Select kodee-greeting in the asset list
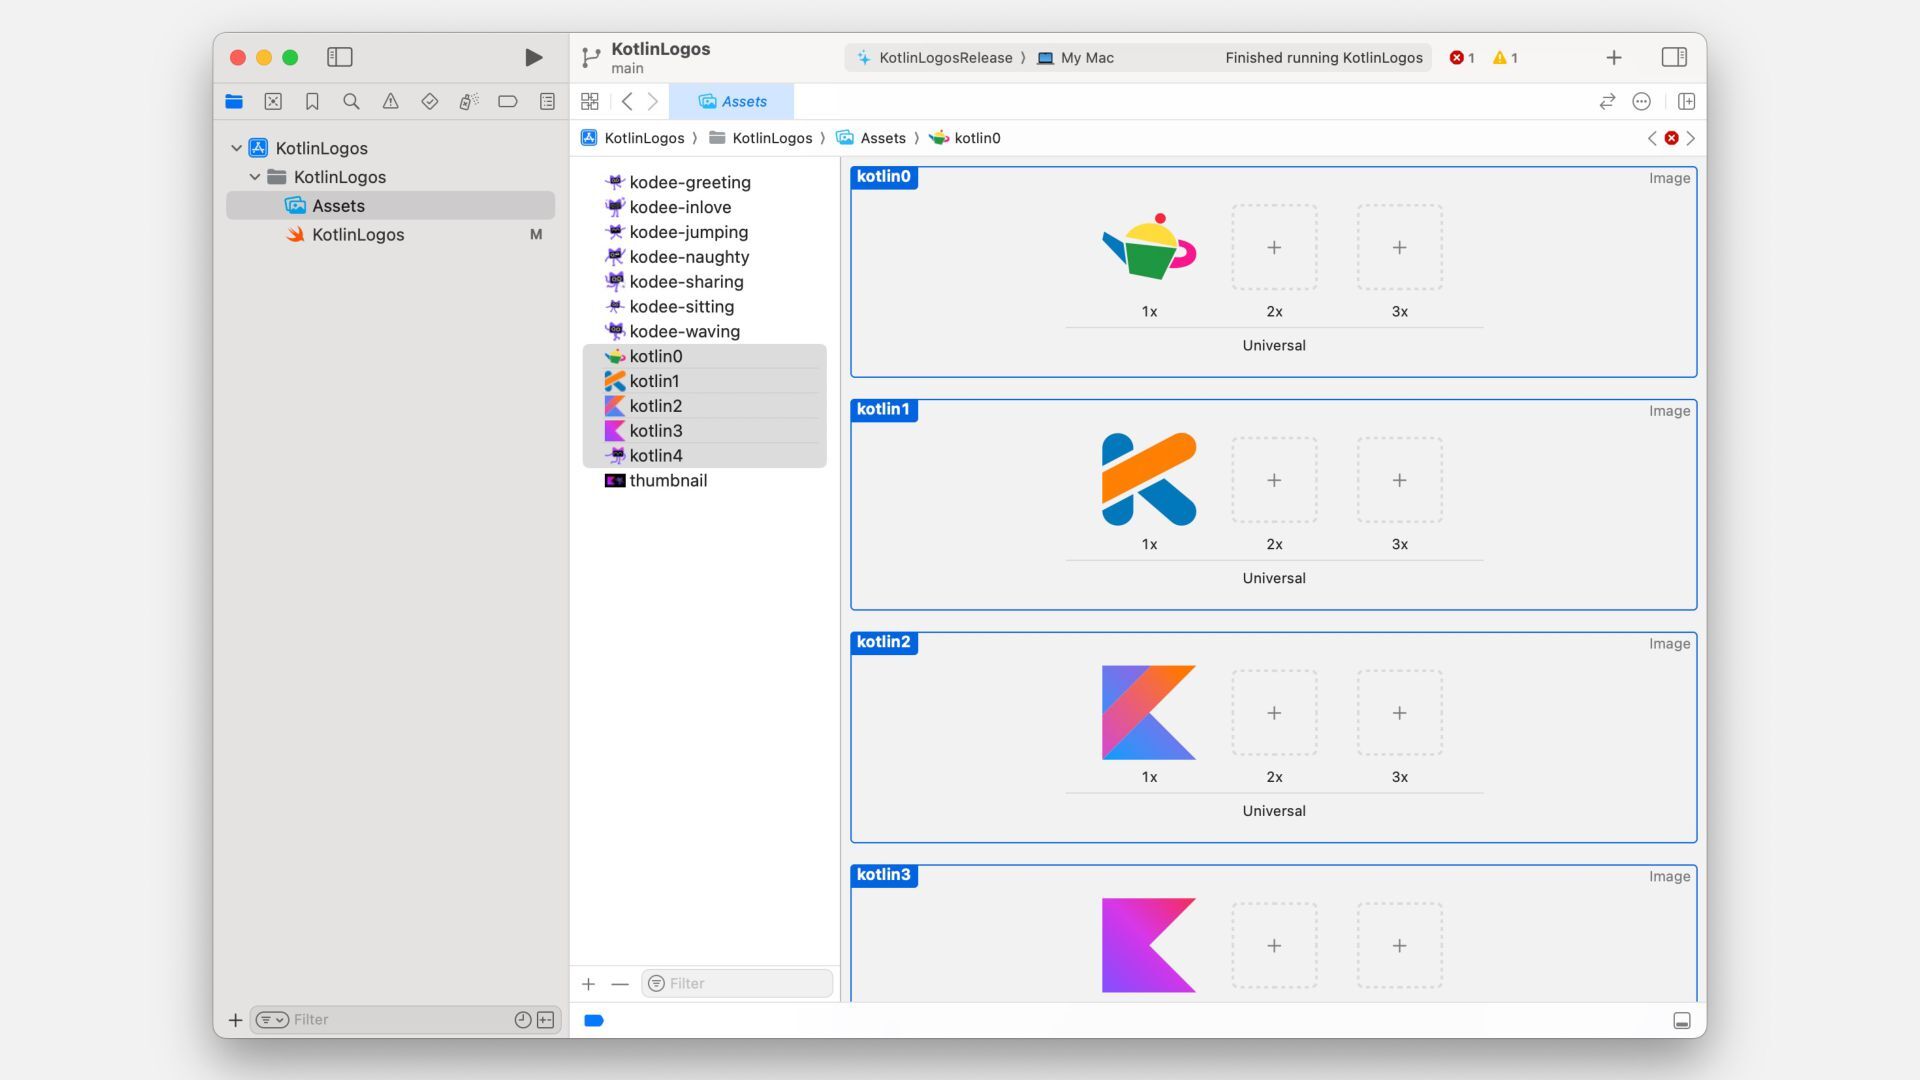Screen dimensions: 1920x1080 pos(689,183)
